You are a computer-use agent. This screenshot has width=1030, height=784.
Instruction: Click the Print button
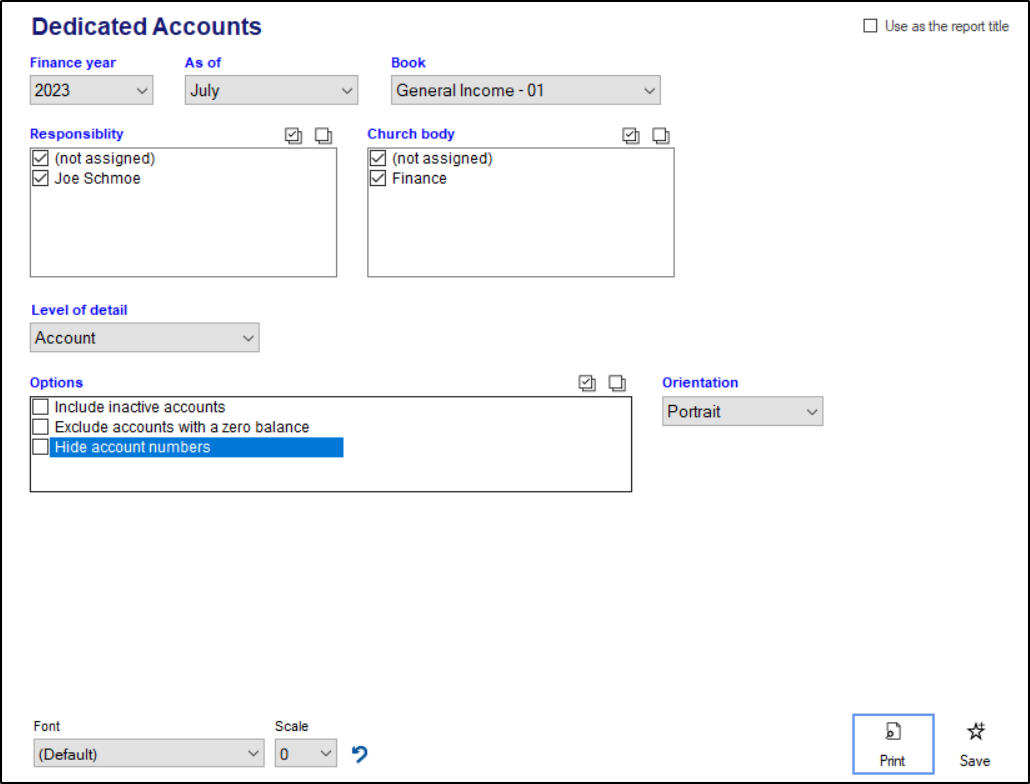tap(892, 744)
